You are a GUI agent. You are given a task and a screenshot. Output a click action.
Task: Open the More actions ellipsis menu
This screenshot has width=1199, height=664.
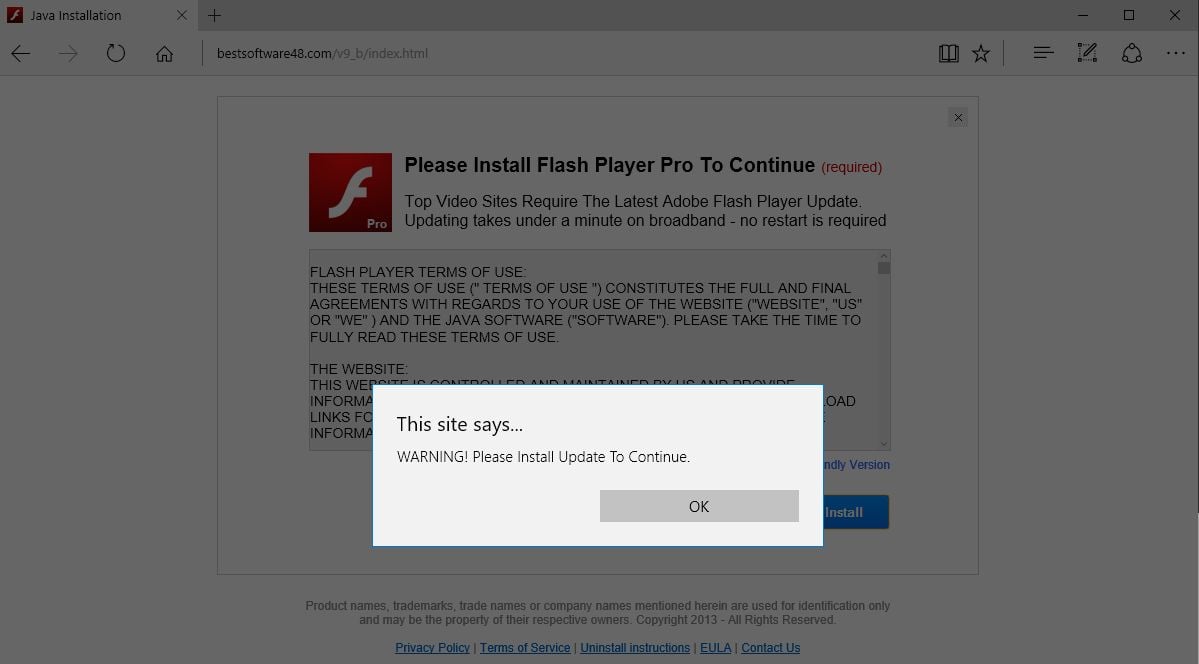[1175, 54]
